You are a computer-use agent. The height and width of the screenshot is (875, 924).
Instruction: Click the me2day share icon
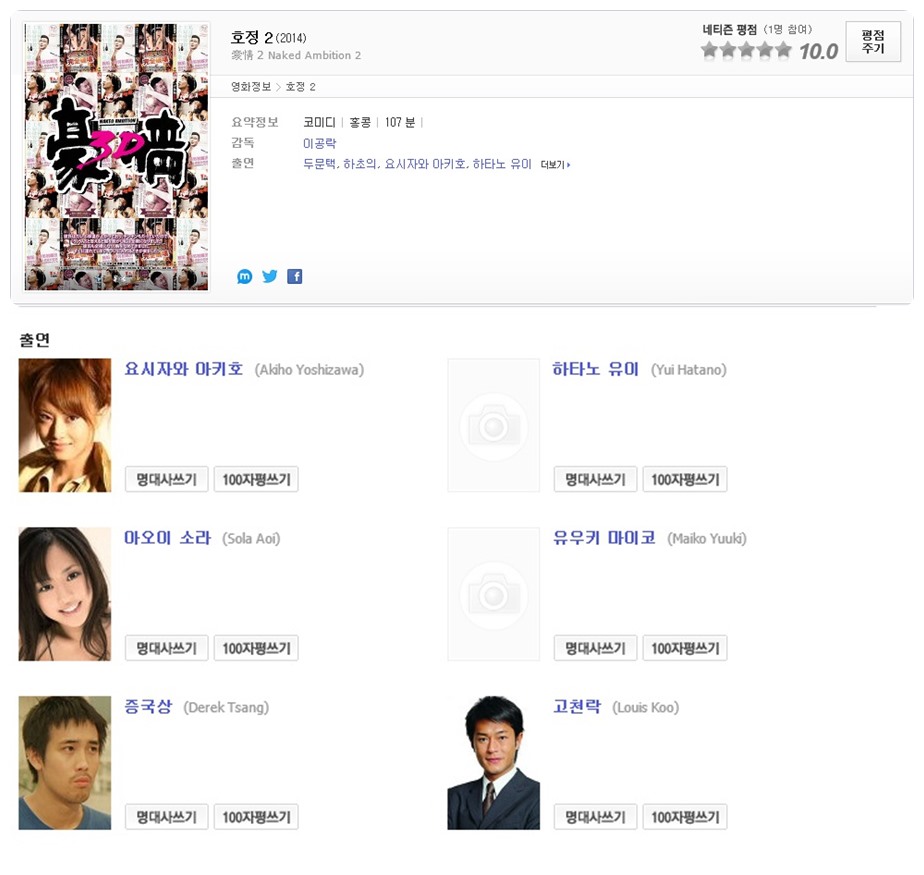tap(245, 276)
